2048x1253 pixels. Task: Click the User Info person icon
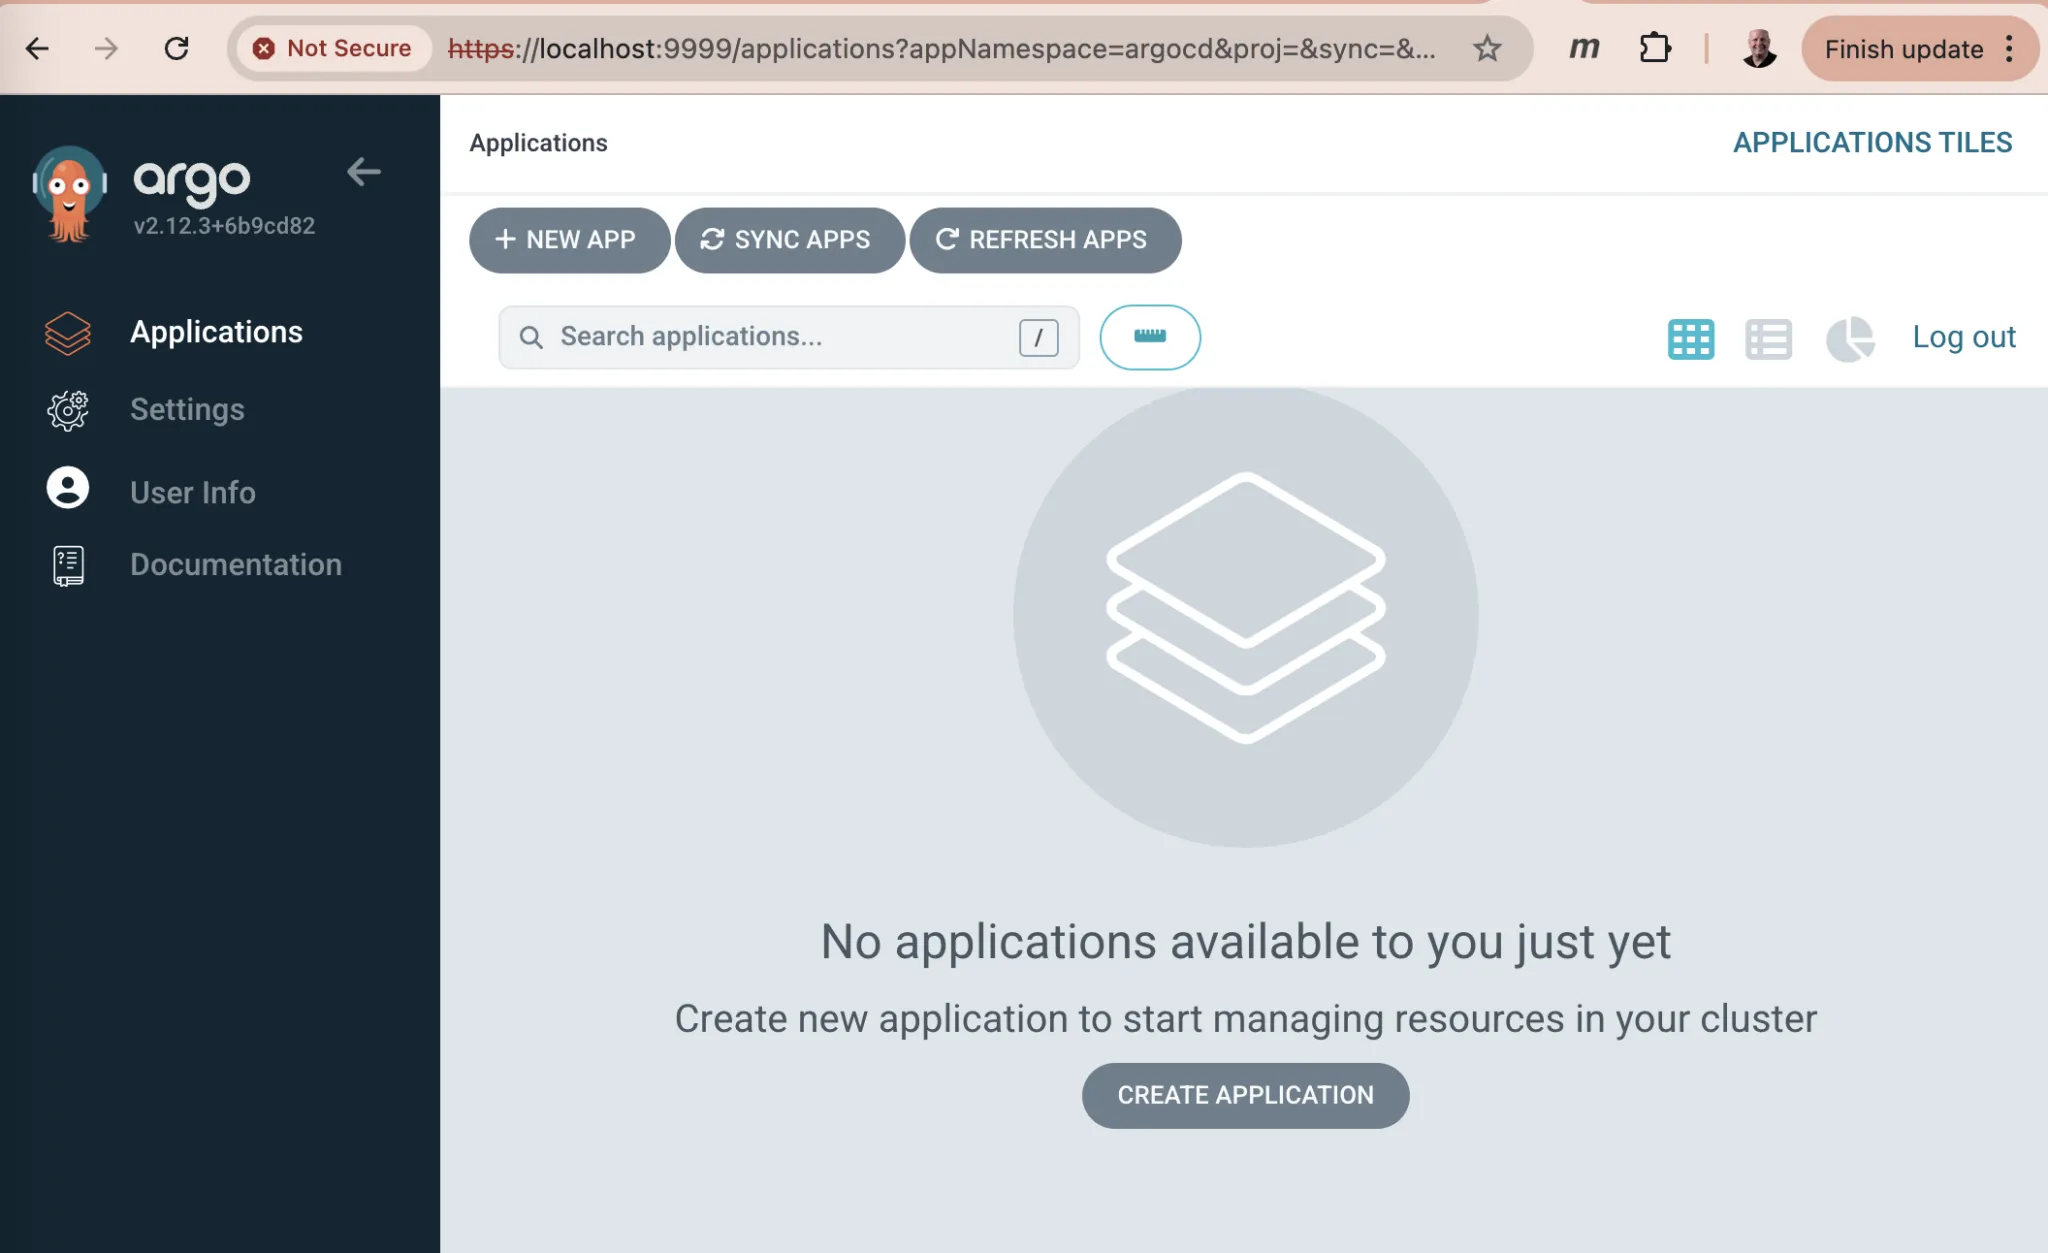click(67, 488)
